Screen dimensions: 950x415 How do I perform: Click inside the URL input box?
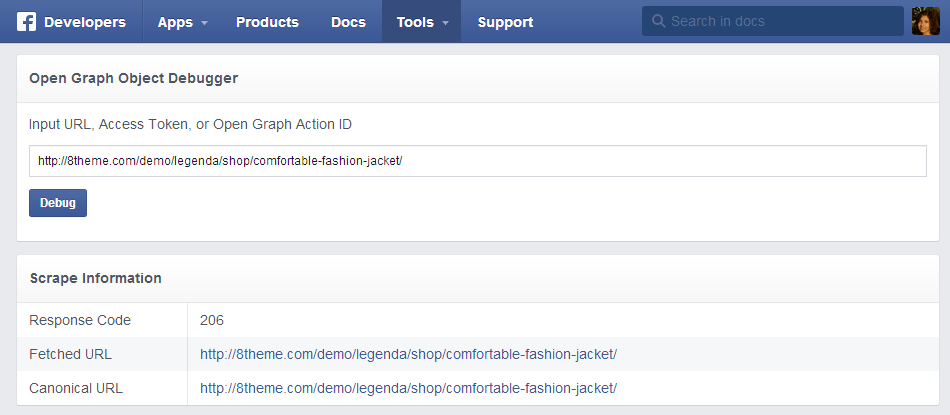(x=477, y=161)
